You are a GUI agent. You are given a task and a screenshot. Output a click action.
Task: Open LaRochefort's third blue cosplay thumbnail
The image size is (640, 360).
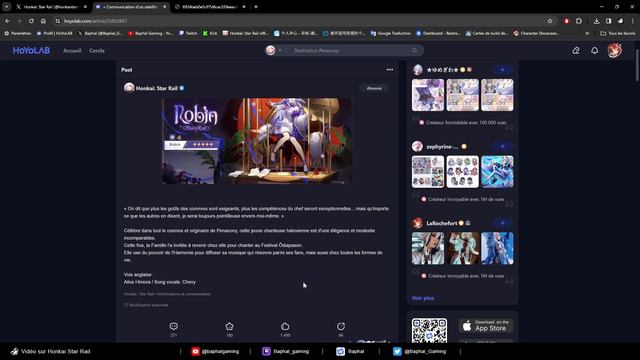point(497,248)
